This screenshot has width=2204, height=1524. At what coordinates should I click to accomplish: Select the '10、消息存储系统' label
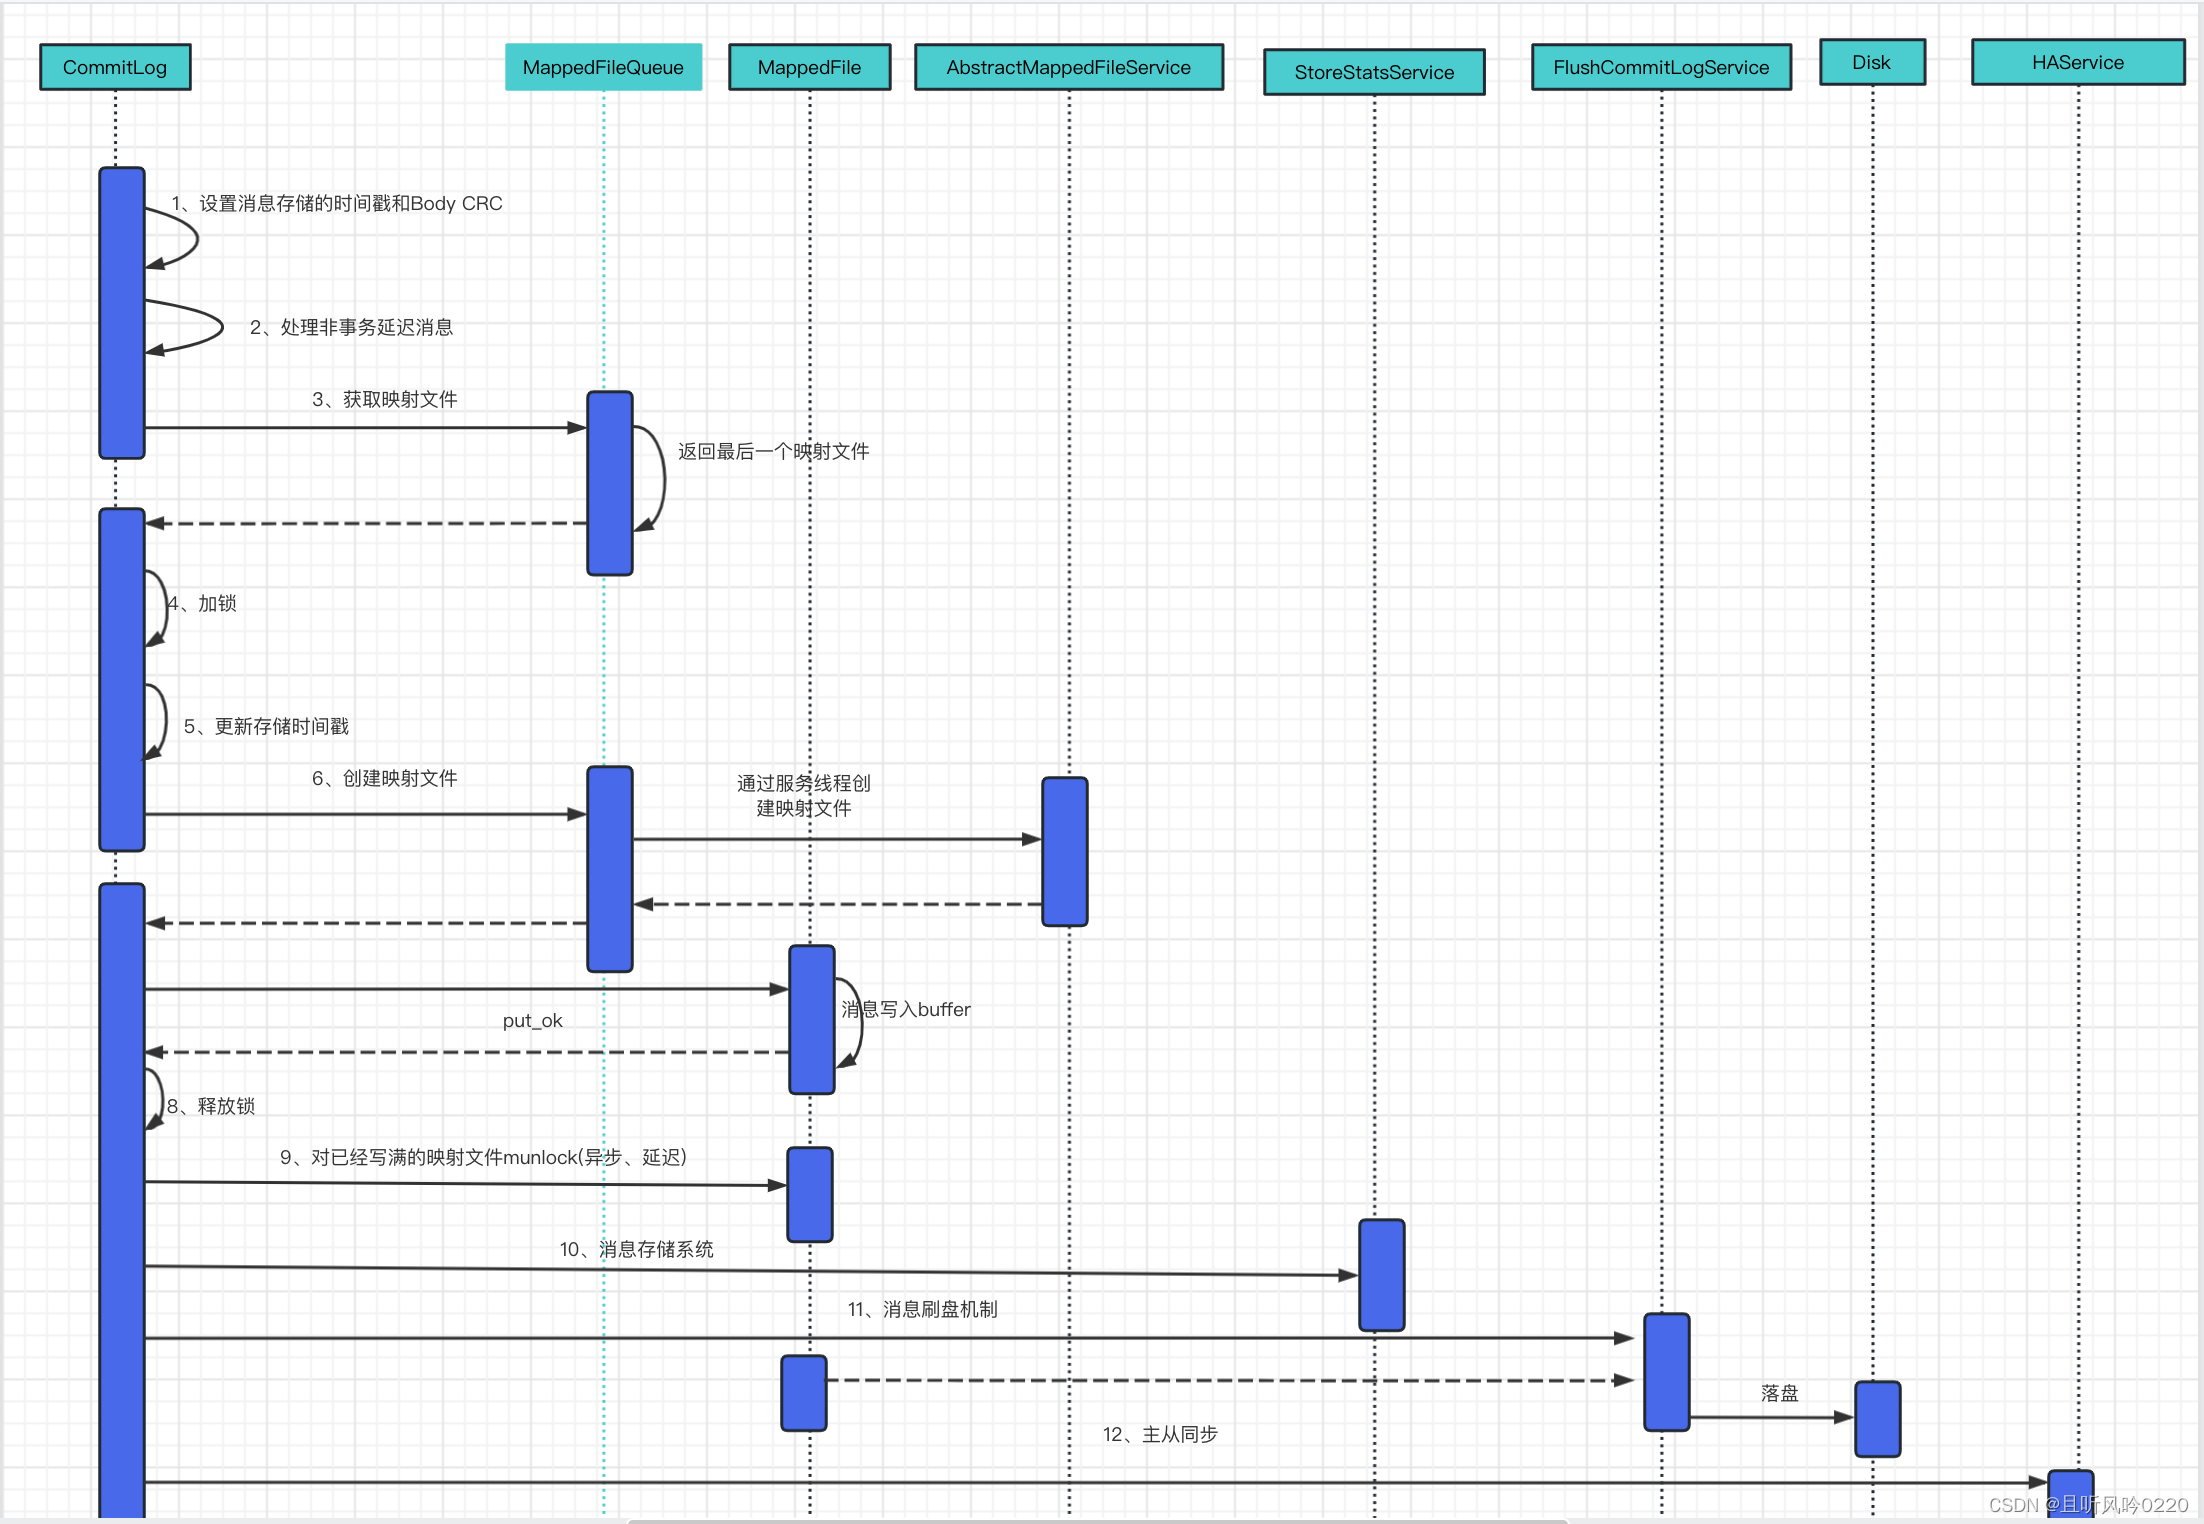(x=637, y=1249)
